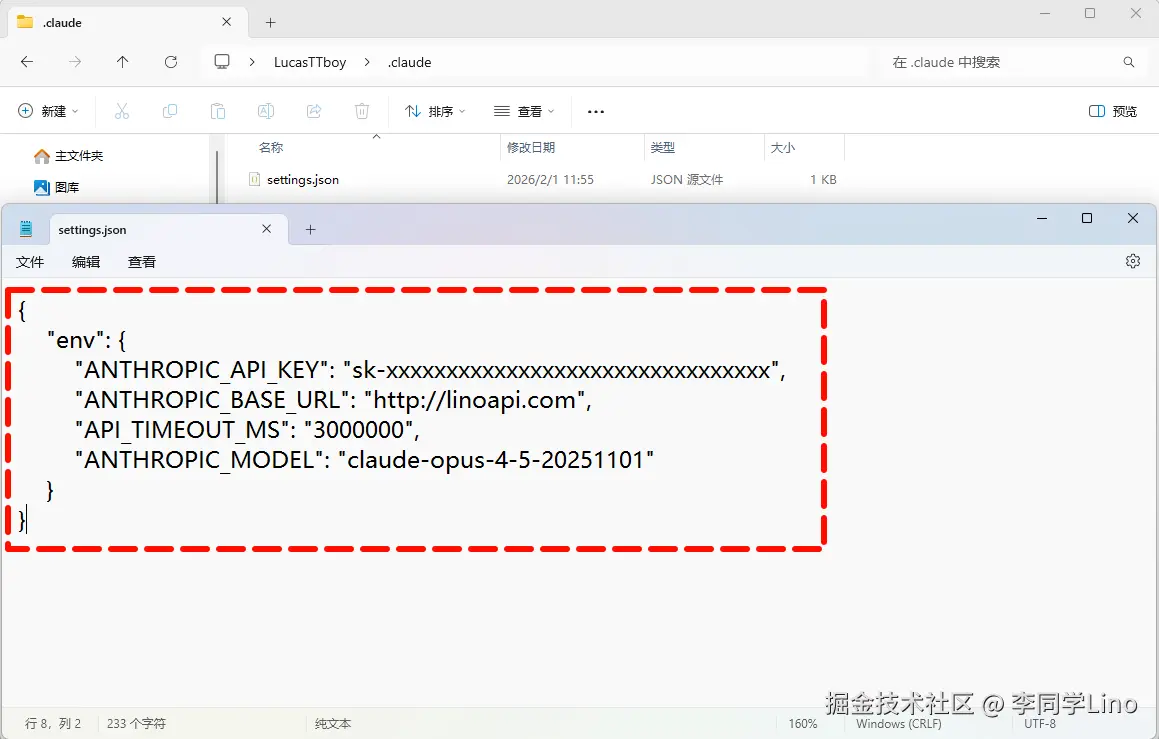The height and width of the screenshot is (739, 1159).
Task: Click the ANTHROPIC_MODEL line in editor
Action: click(364, 460)
